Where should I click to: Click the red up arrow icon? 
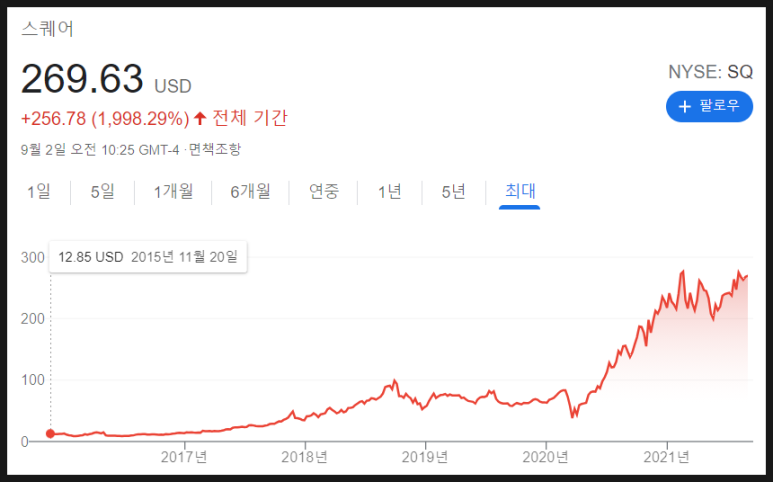coord(200,118)
